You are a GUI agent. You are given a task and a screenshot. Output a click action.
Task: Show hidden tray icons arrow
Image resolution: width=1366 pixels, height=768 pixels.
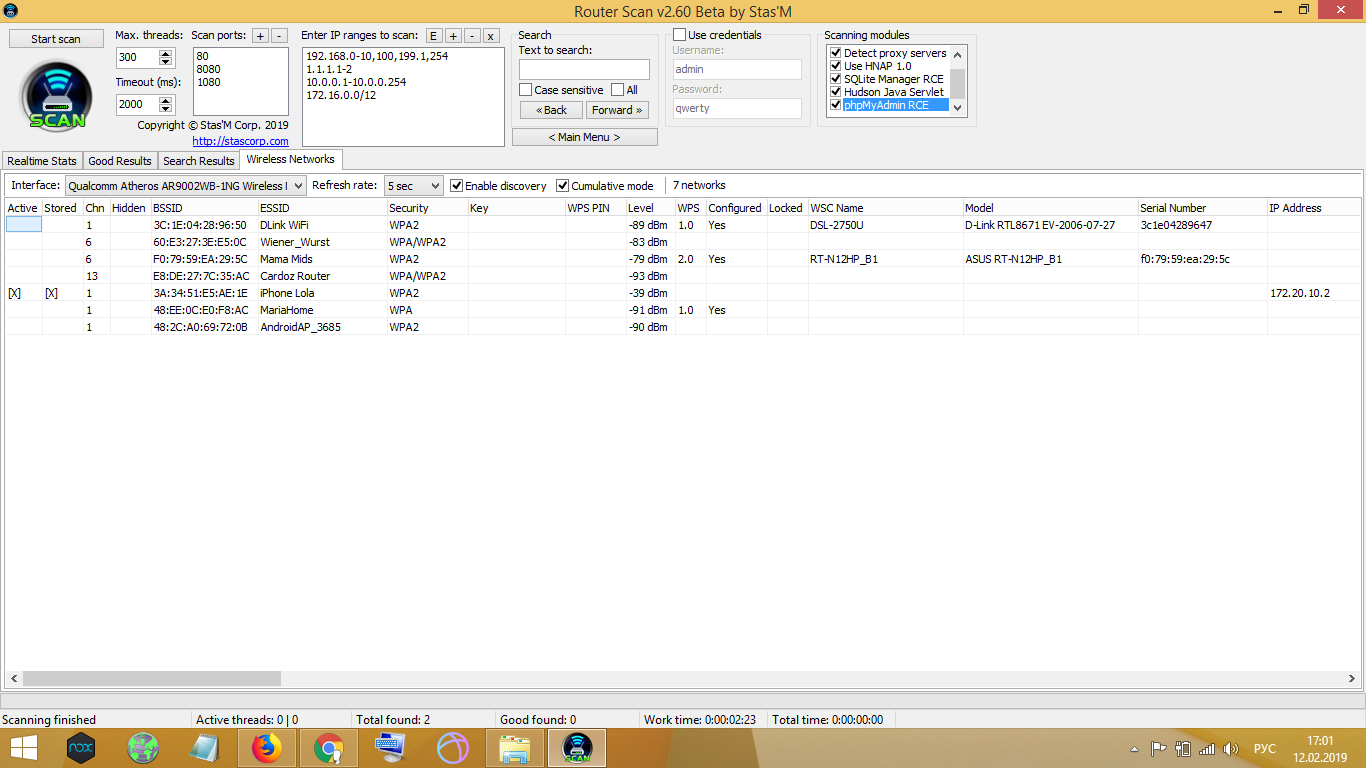(1134, 748)
